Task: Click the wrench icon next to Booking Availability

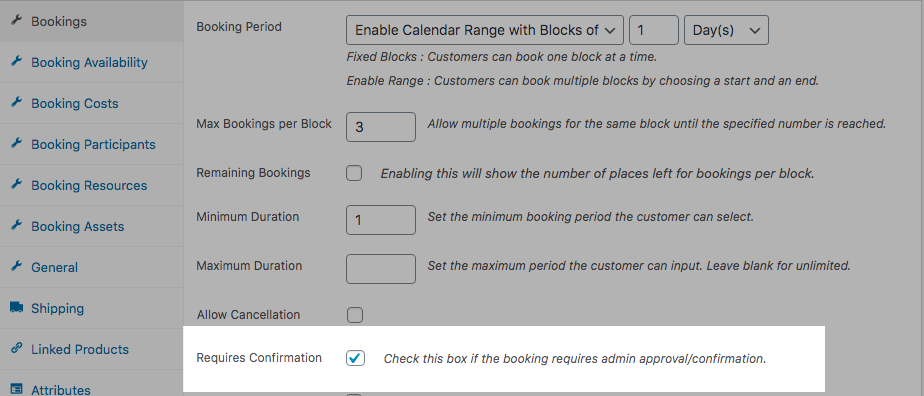Action: click(x=16, y=62)
